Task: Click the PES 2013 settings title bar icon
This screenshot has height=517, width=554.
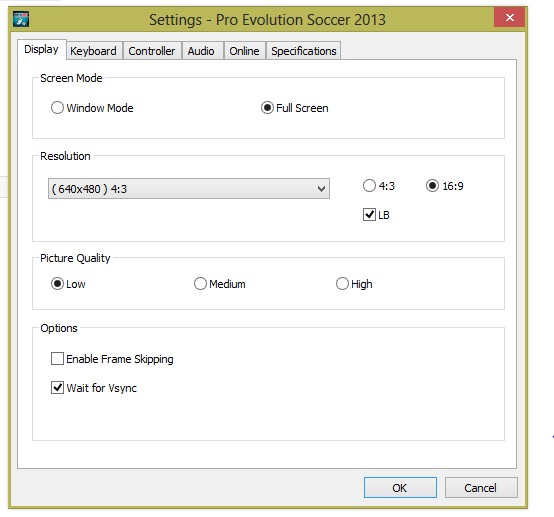Action: 21,19
